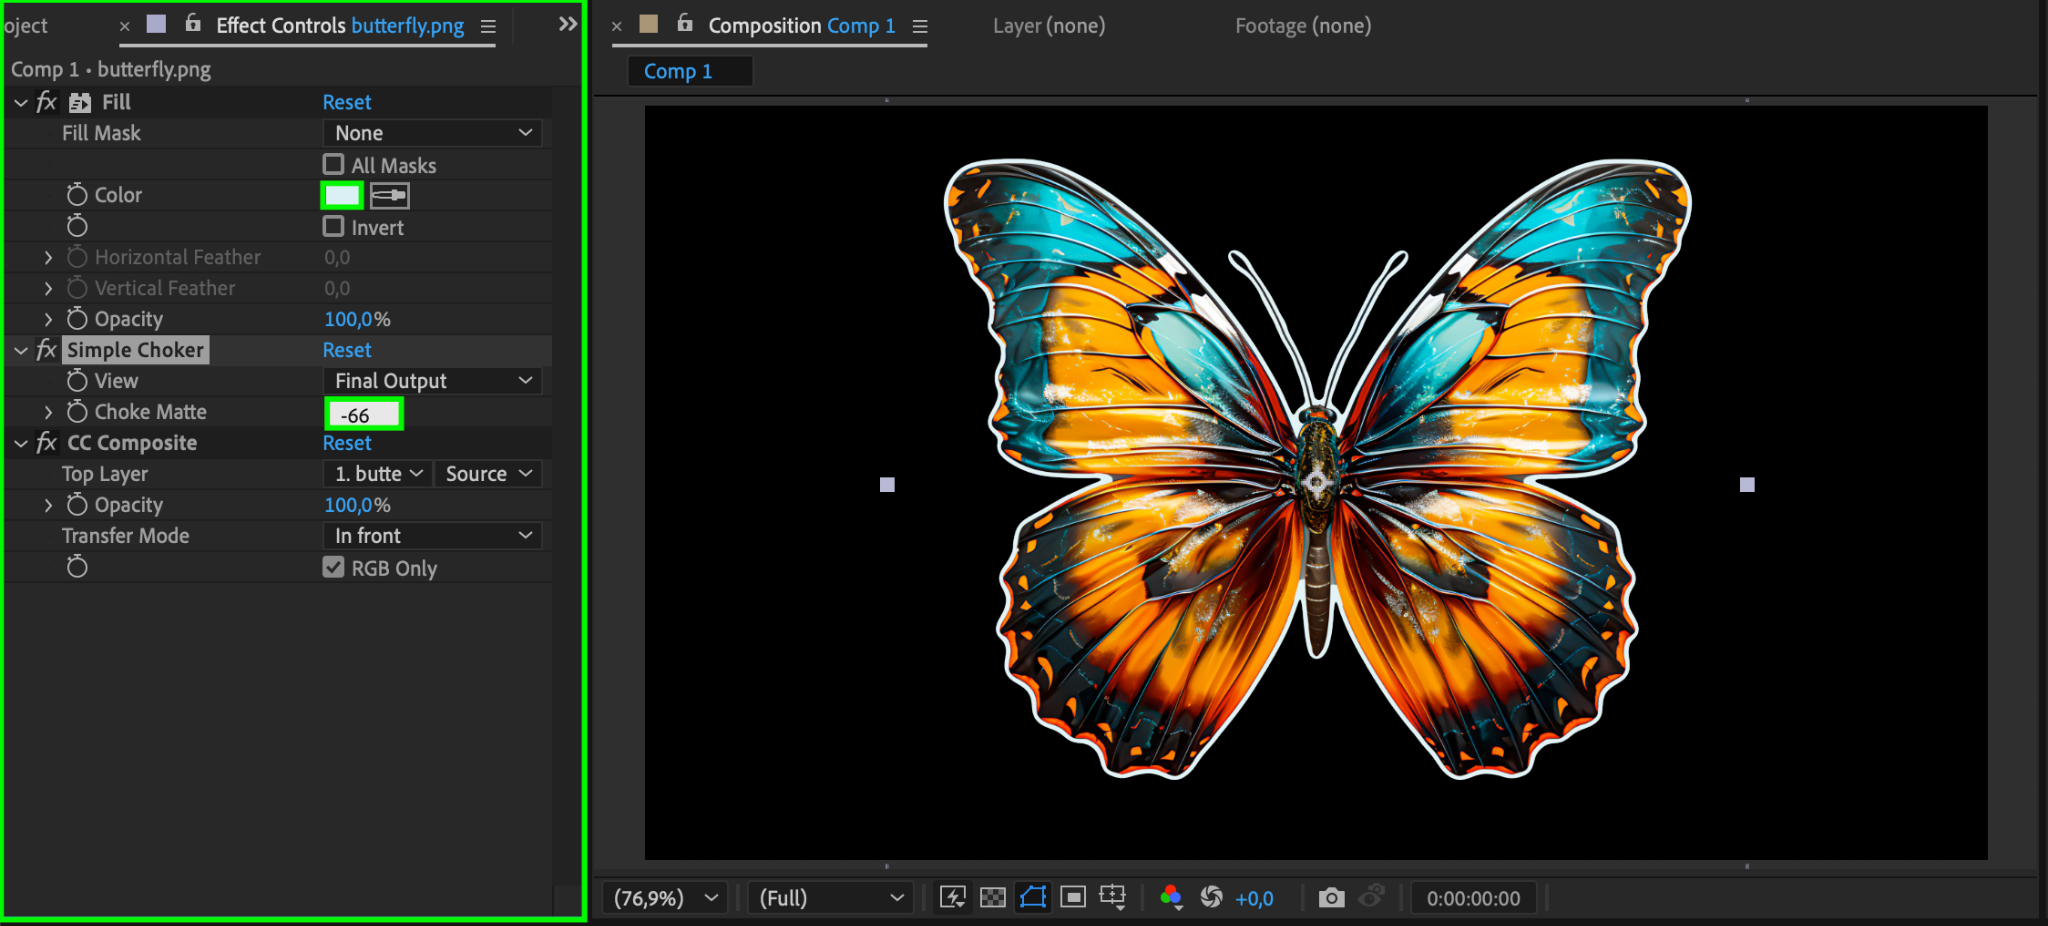Click the Reset Exposure aperture icon
2048x926 pixels.
1211,897
